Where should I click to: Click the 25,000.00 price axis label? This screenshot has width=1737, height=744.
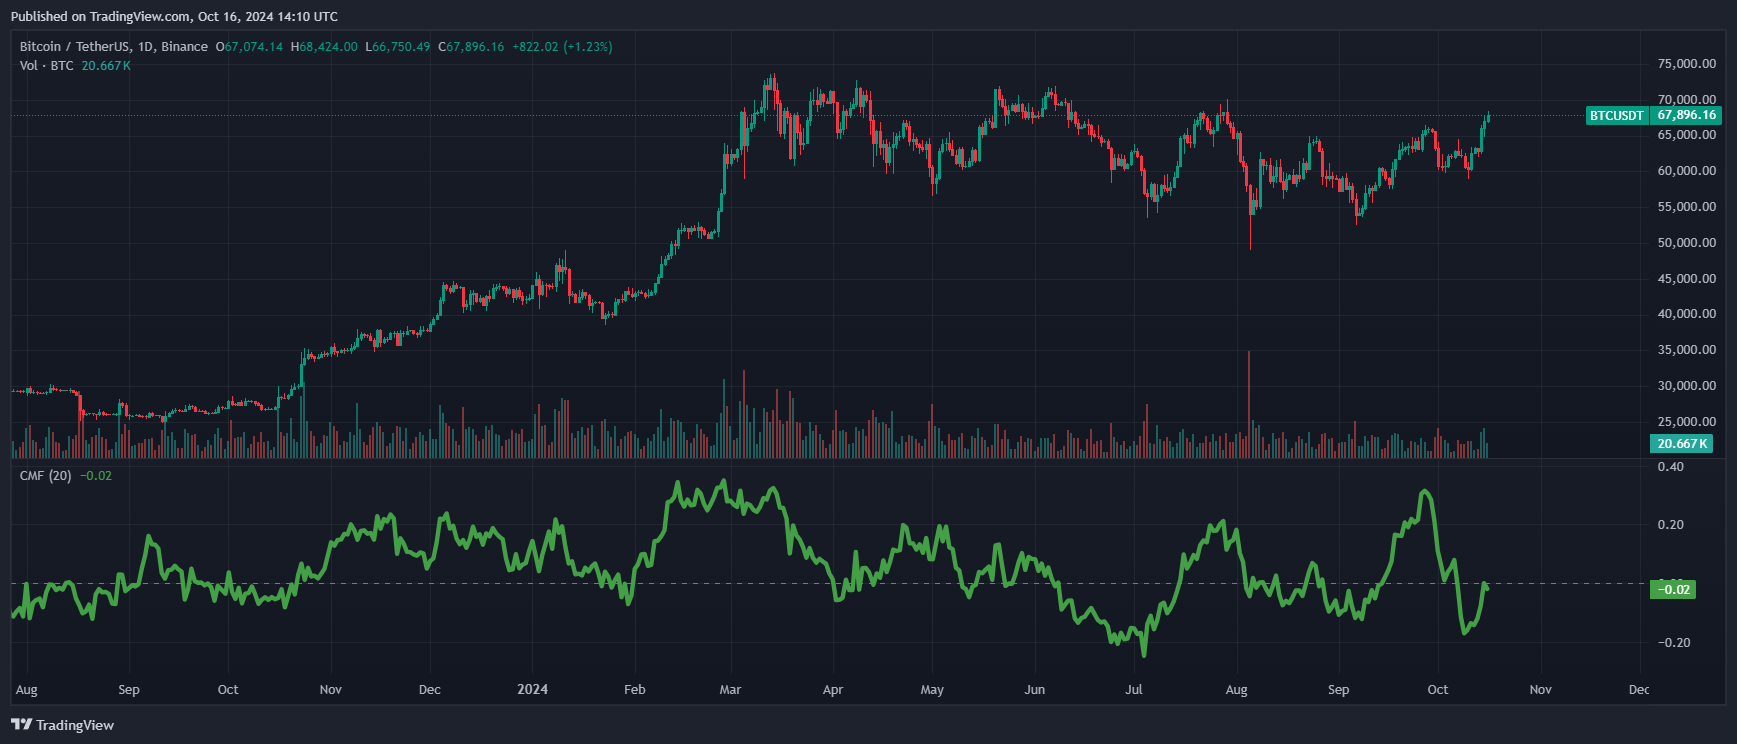tap(1687, 422)
